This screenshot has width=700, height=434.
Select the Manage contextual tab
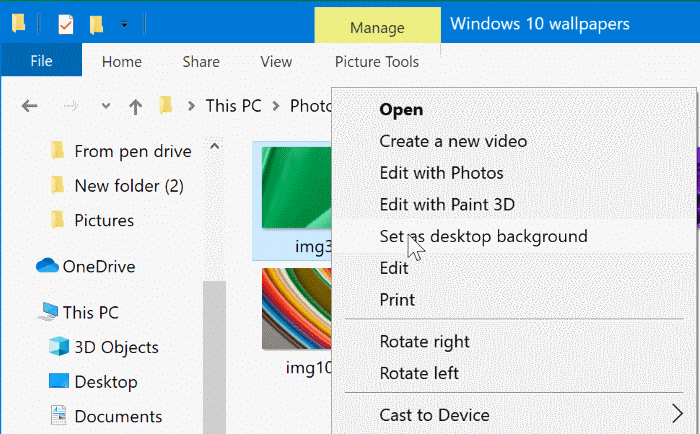377,27
